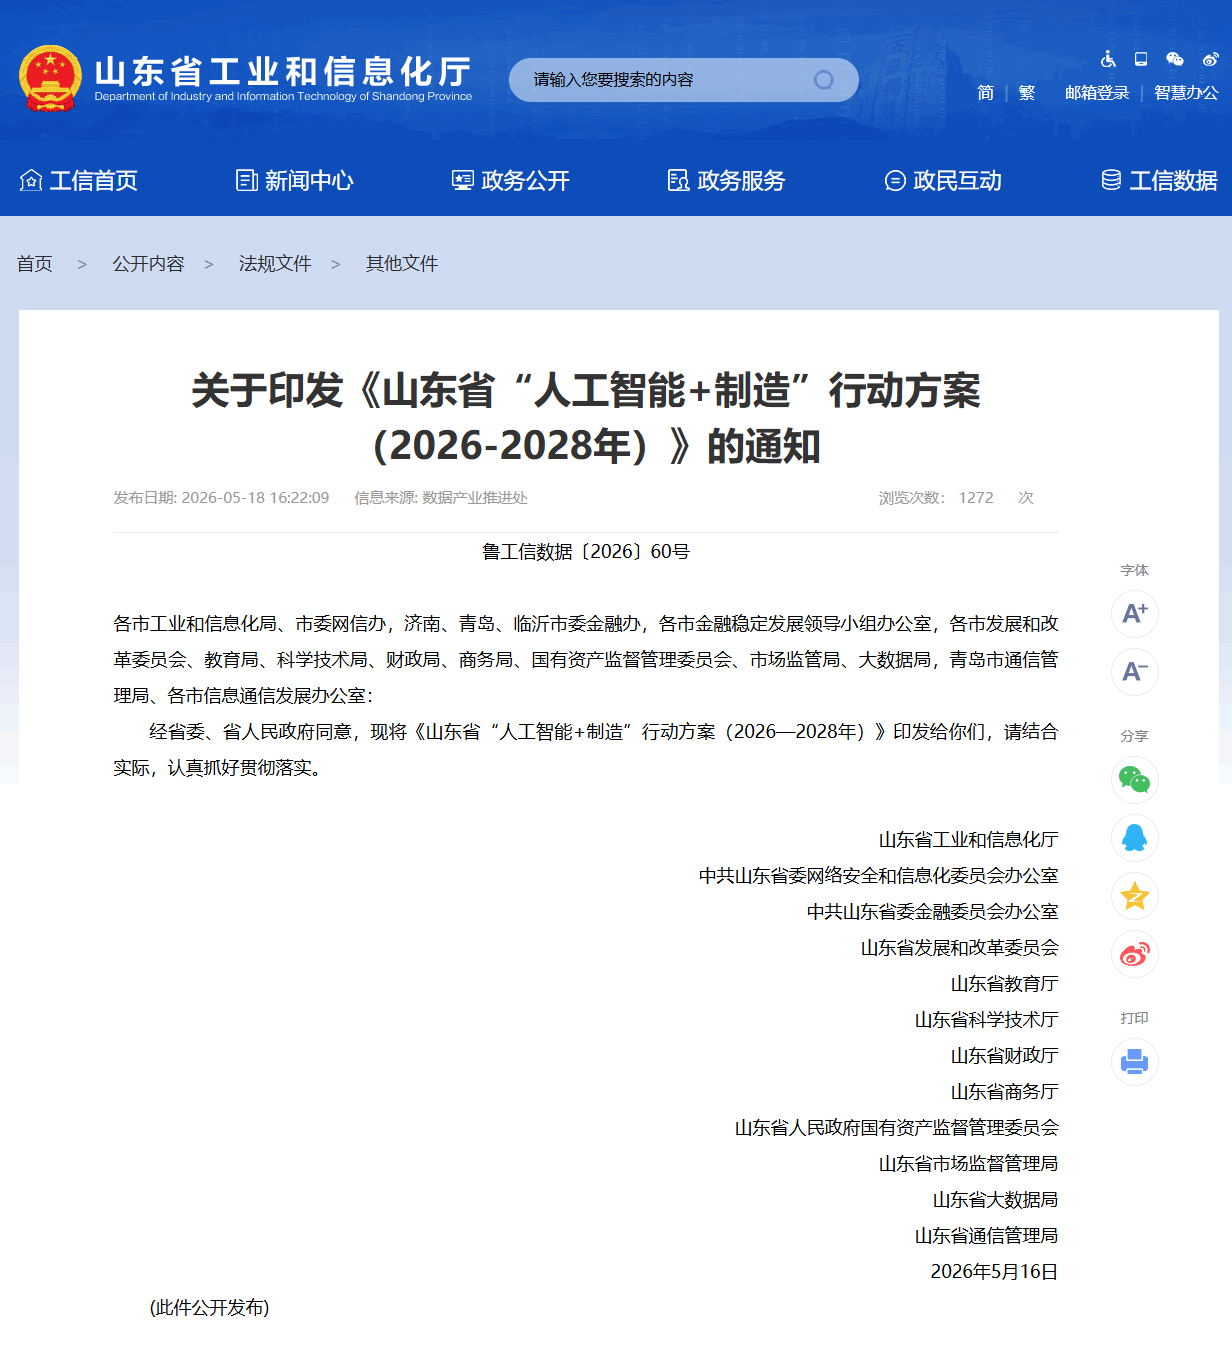Screen dimensions: 1232x1347
Task: Decrease font size with A- button
Action: (1135, 672)
